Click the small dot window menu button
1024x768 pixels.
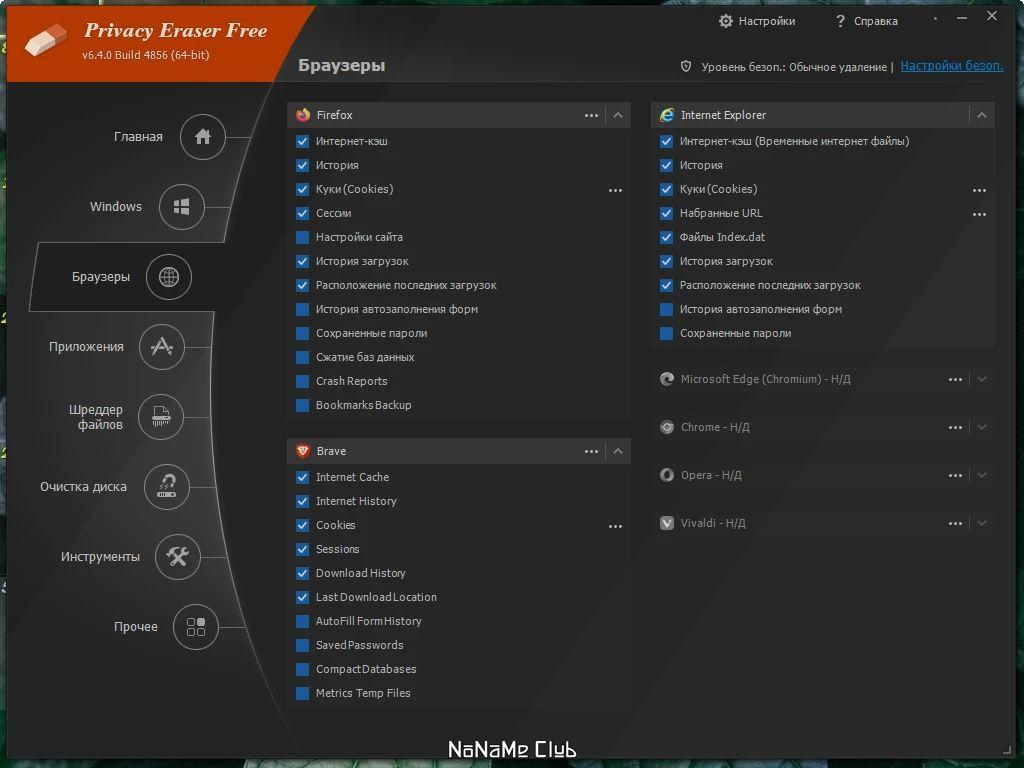(935, 18)
